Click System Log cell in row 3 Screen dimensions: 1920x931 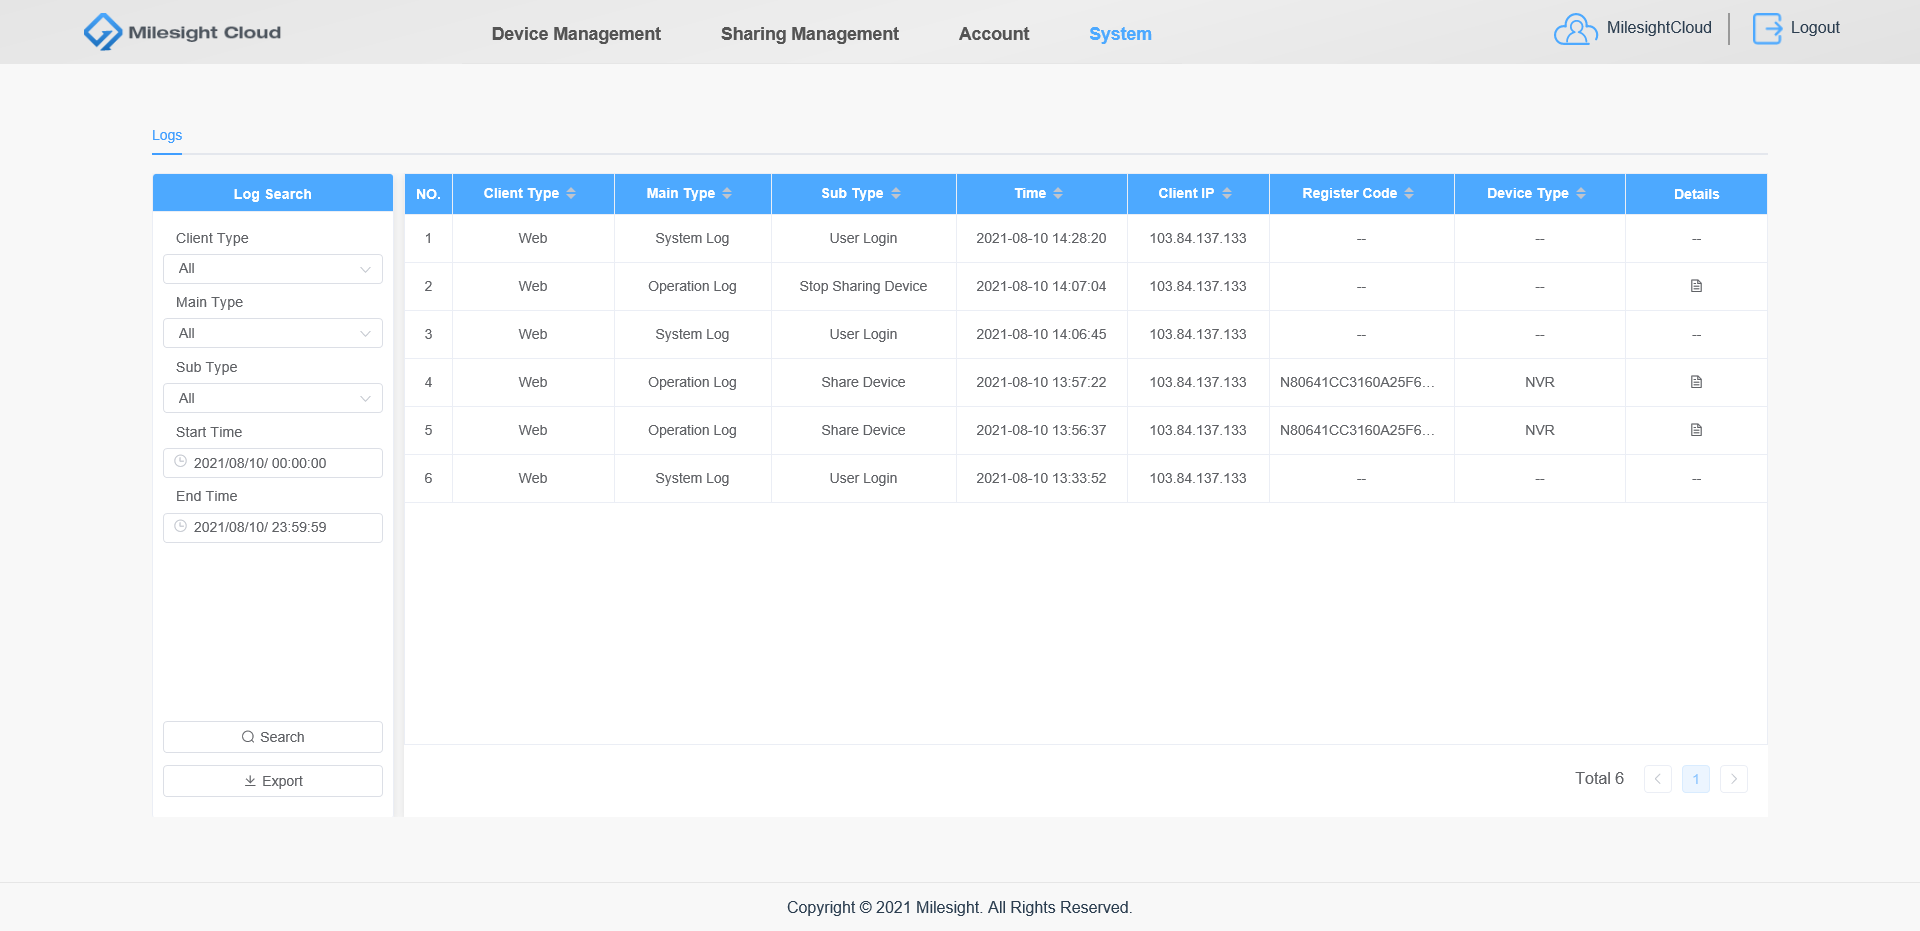[692, 334]
